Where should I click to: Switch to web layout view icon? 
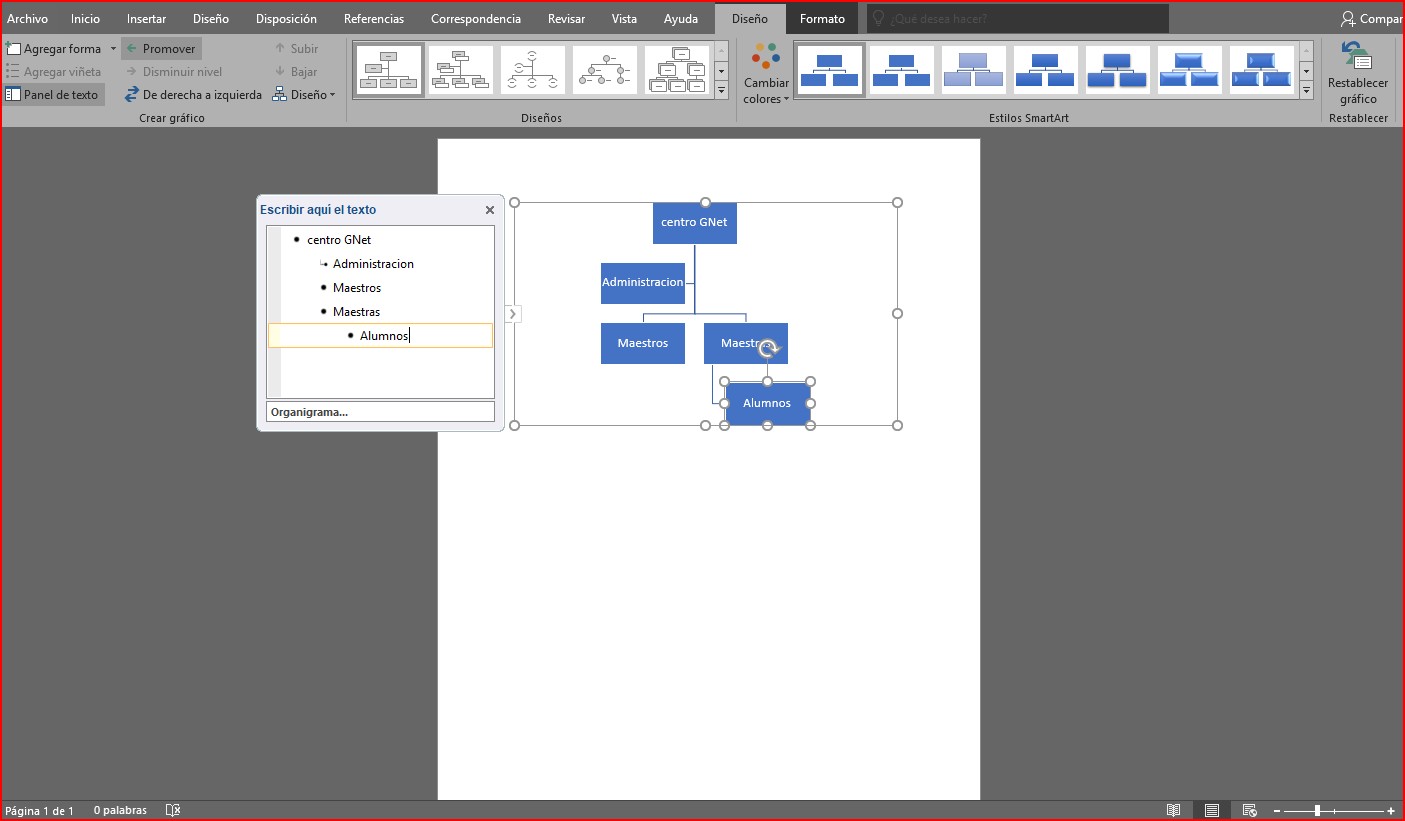(1249, 810)
